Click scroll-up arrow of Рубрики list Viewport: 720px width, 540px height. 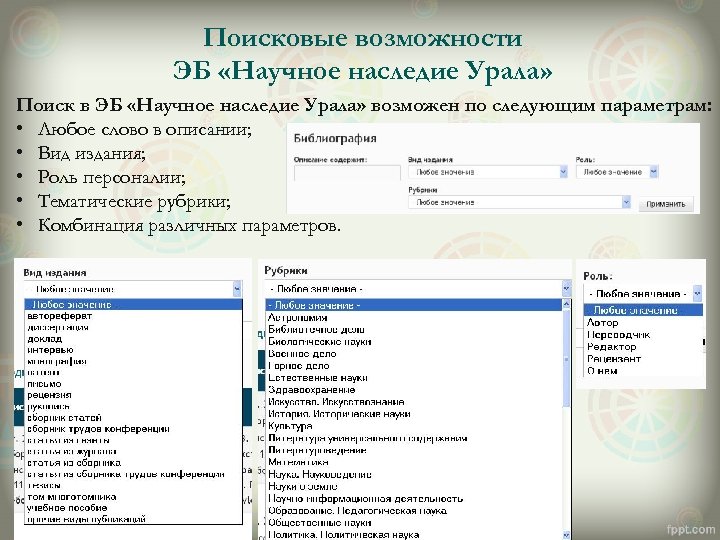pyautogui.click(x=566, y=304)
